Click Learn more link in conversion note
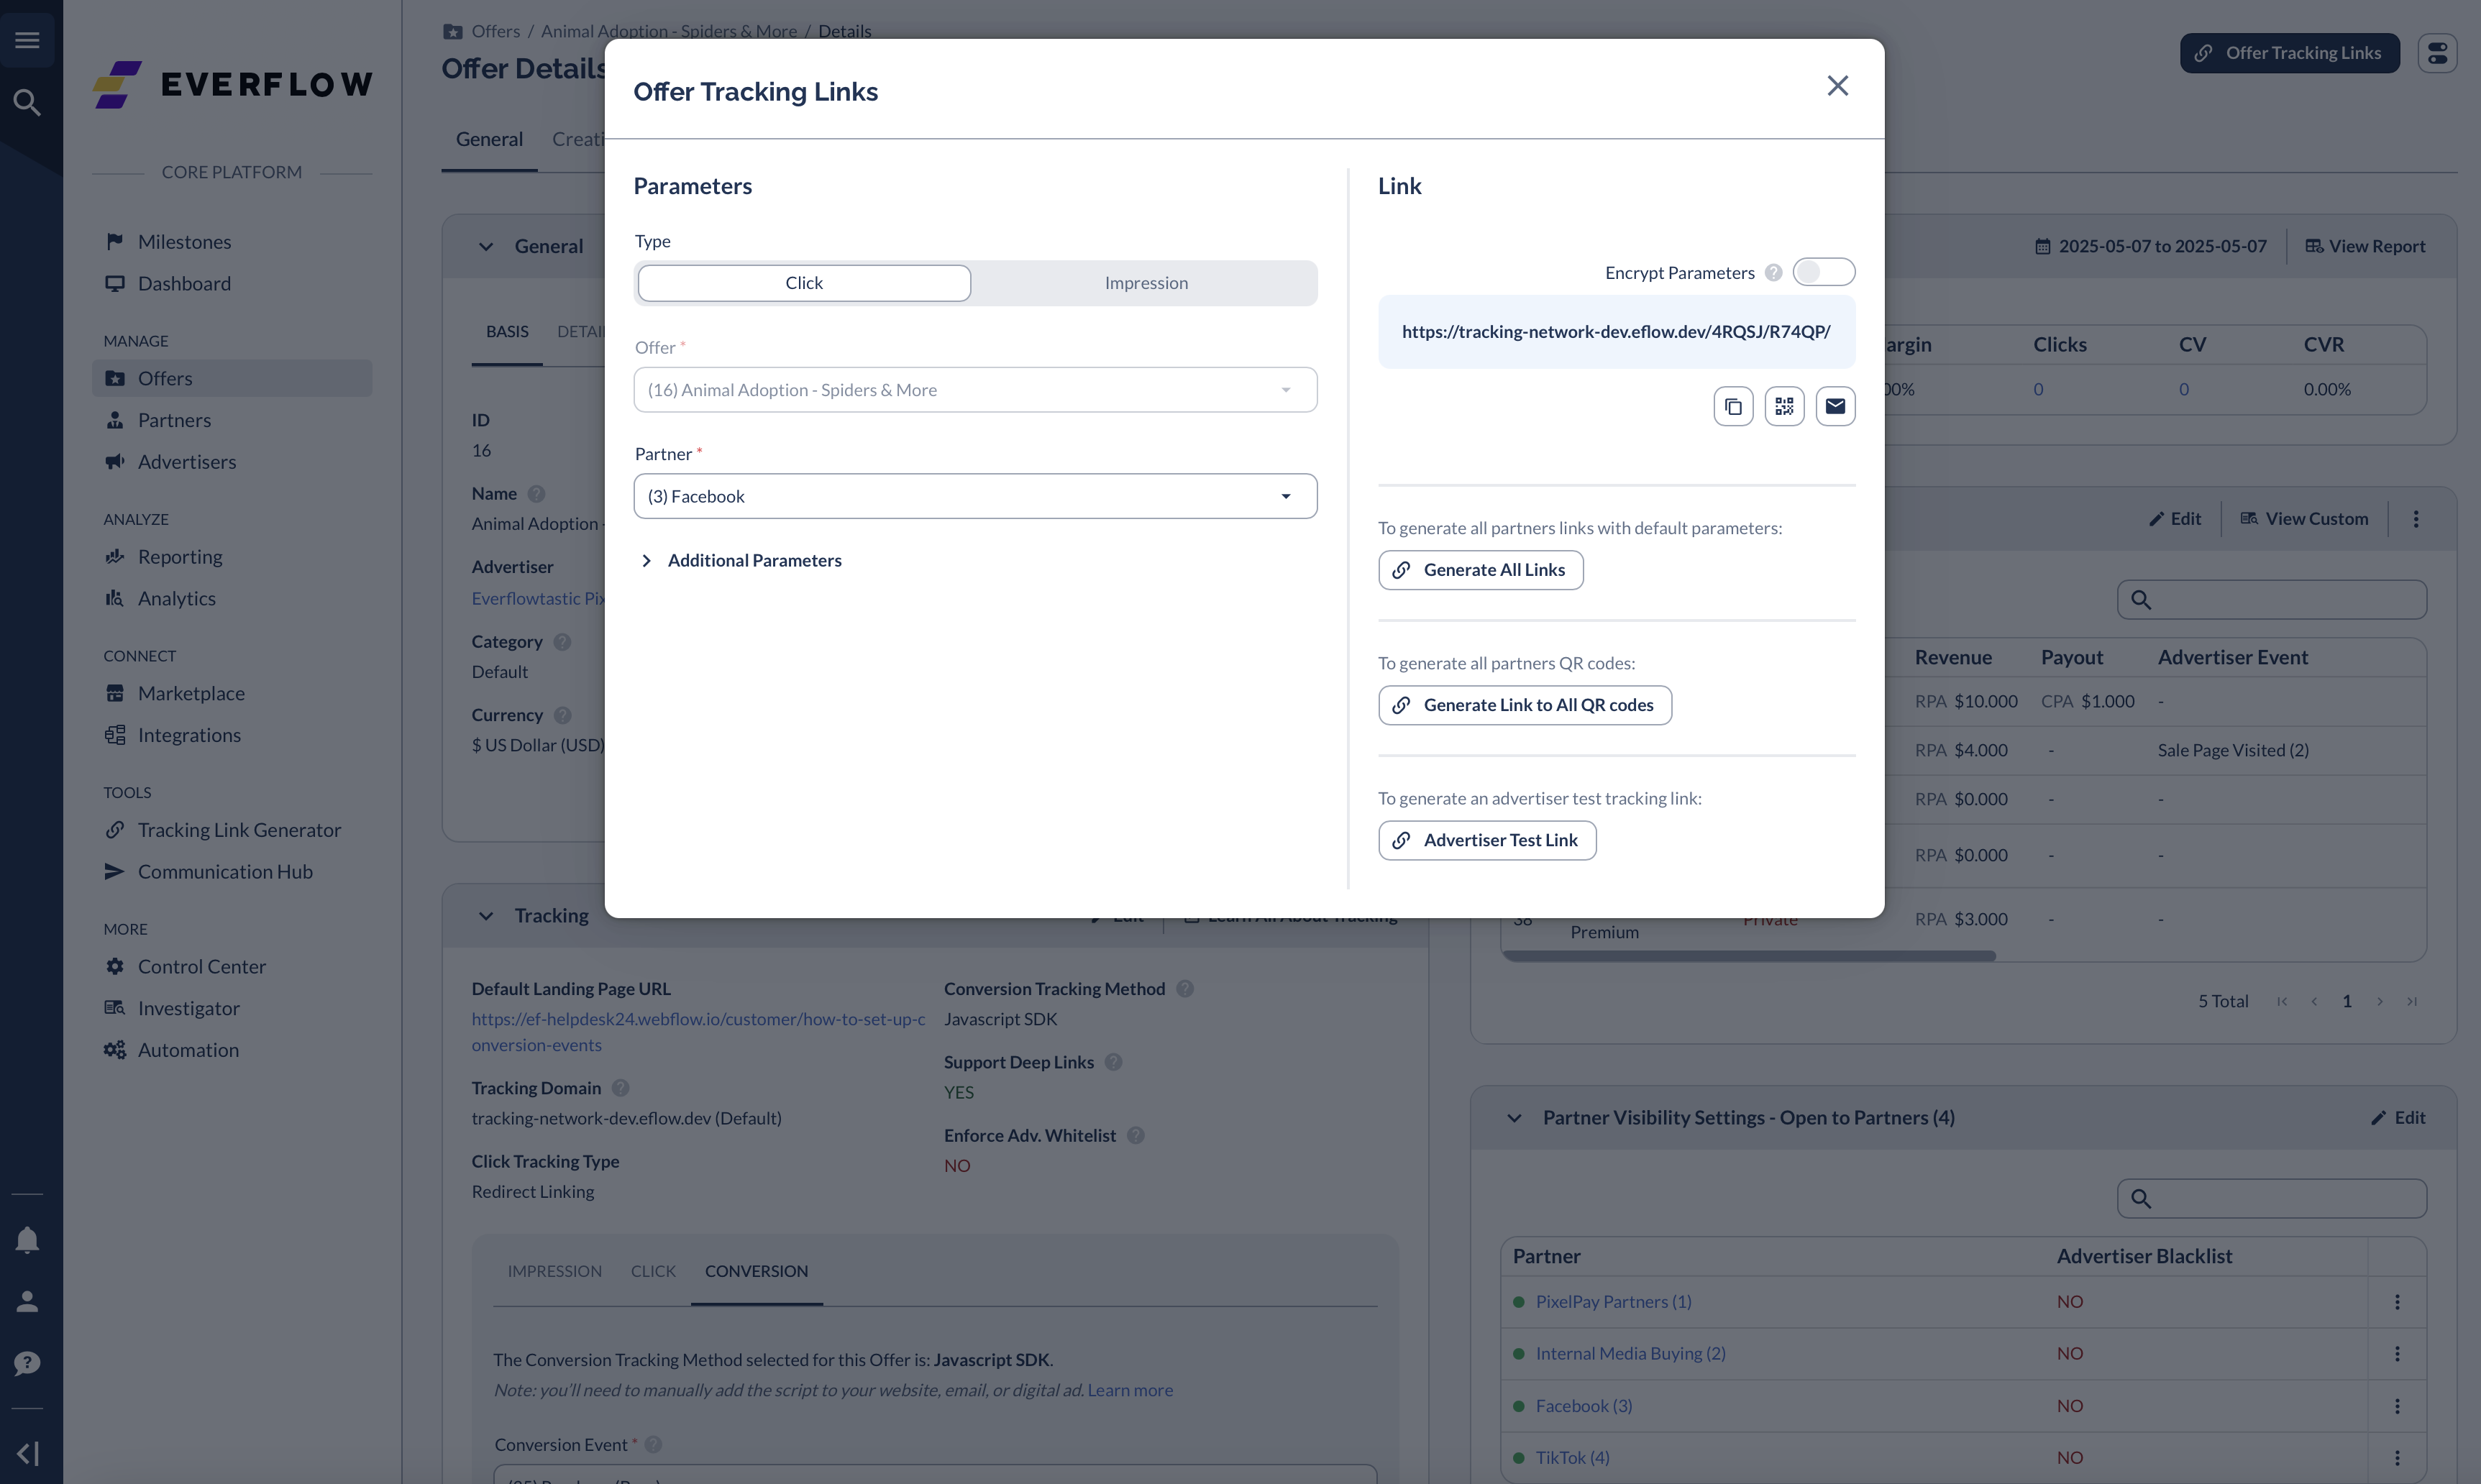The height and width of the screenshot is (1484, 2481). pyautogui.click(x=1130, y=1390)
